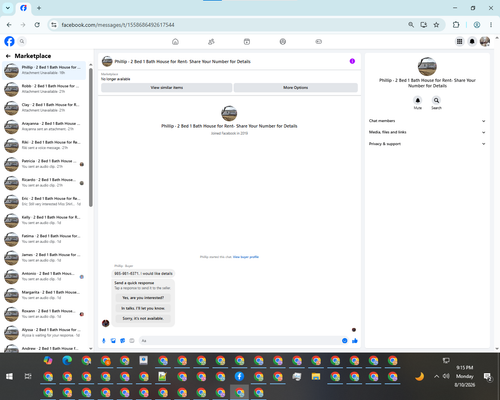Image resolution: width=500 pixels, height=400 pixels.
Task: Click the GIF icon in composer
Action: (x=132, y=341)
